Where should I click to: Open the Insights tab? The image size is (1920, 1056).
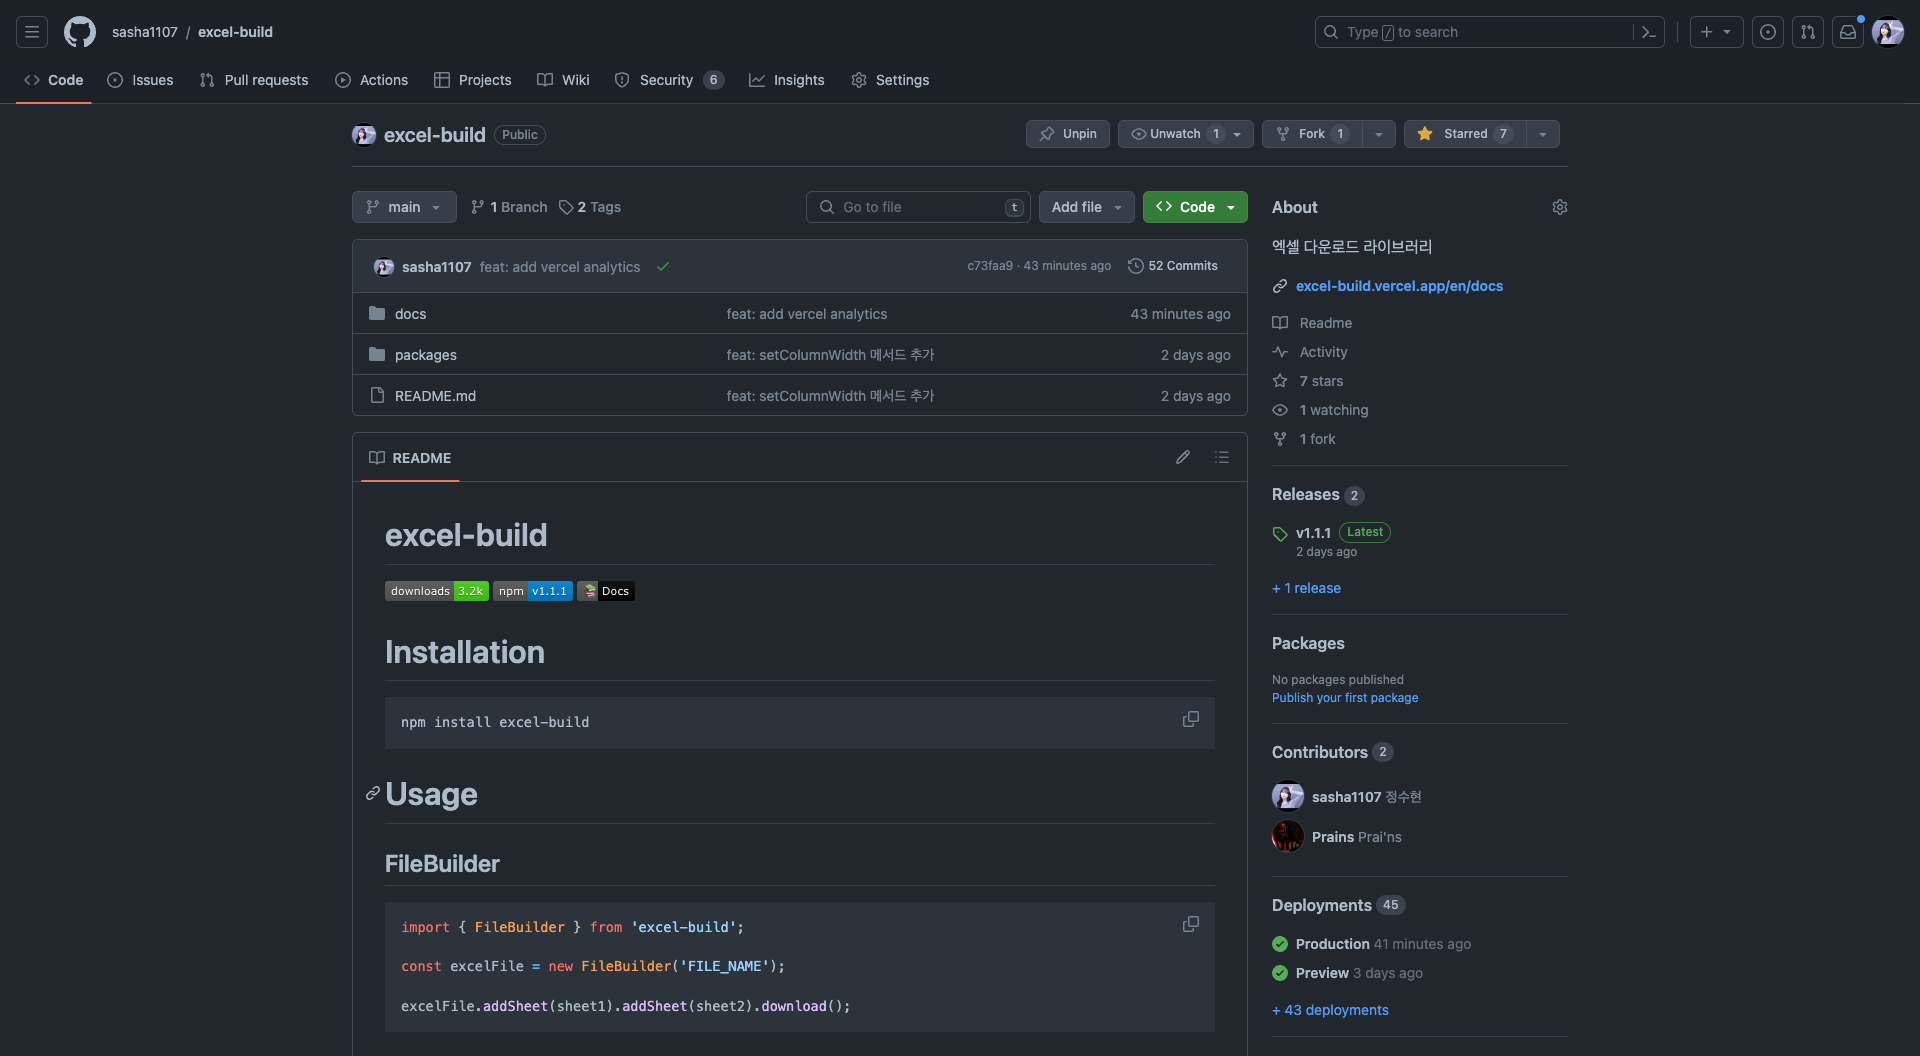787,80
